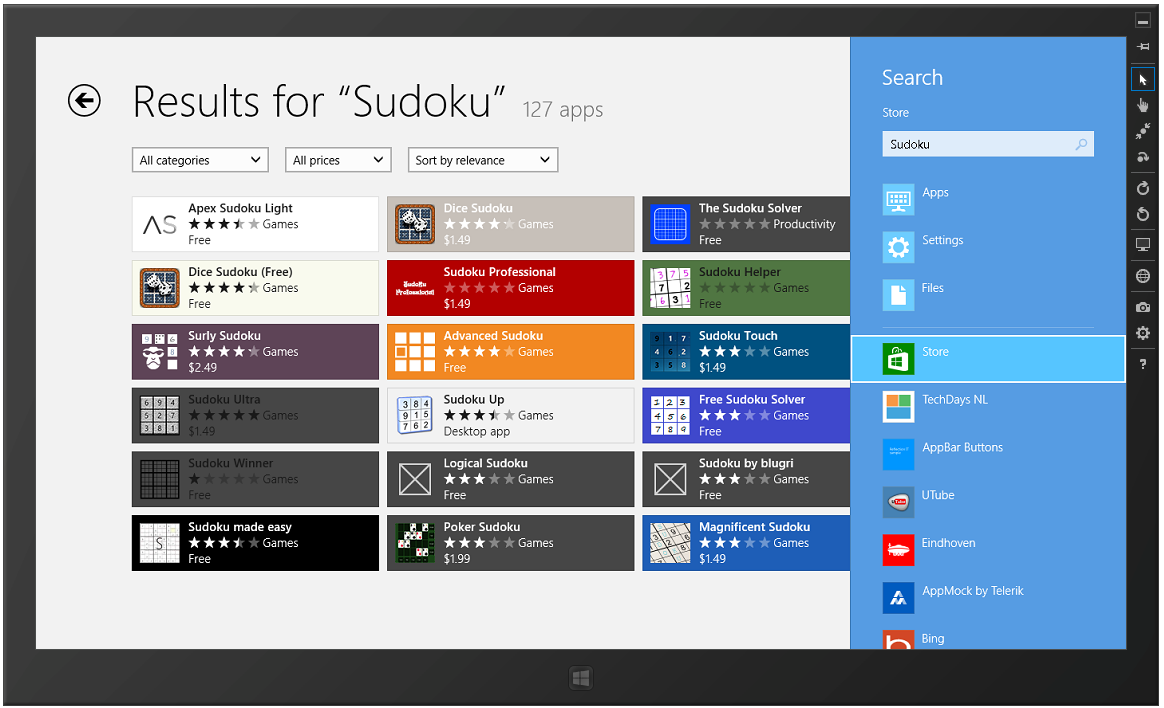Image resolution: width=1164 pixels, height=708 pixels.
Task: Open the Free Sudoku Solver tile
Action: tap(746, 416)
